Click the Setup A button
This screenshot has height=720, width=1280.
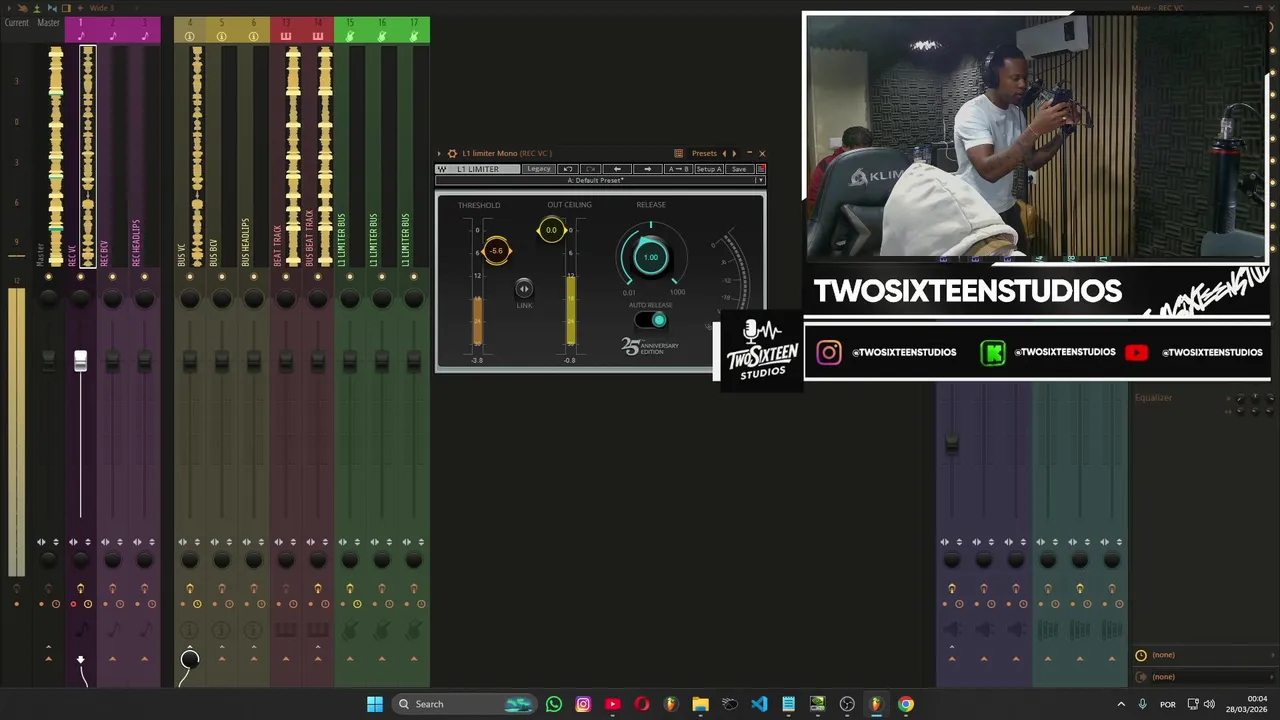pyautogui.click(x=709, y=169)
